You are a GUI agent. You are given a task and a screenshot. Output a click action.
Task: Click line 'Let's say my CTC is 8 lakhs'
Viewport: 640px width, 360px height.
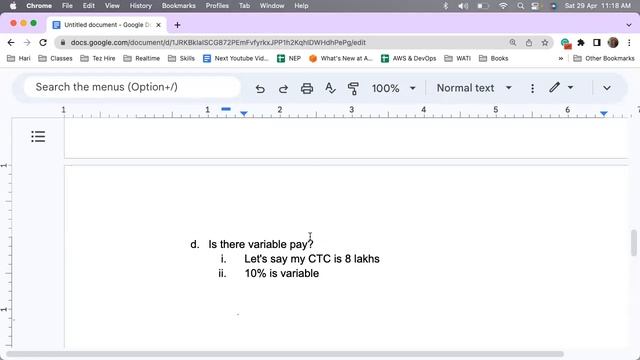[x=312, y=259]
